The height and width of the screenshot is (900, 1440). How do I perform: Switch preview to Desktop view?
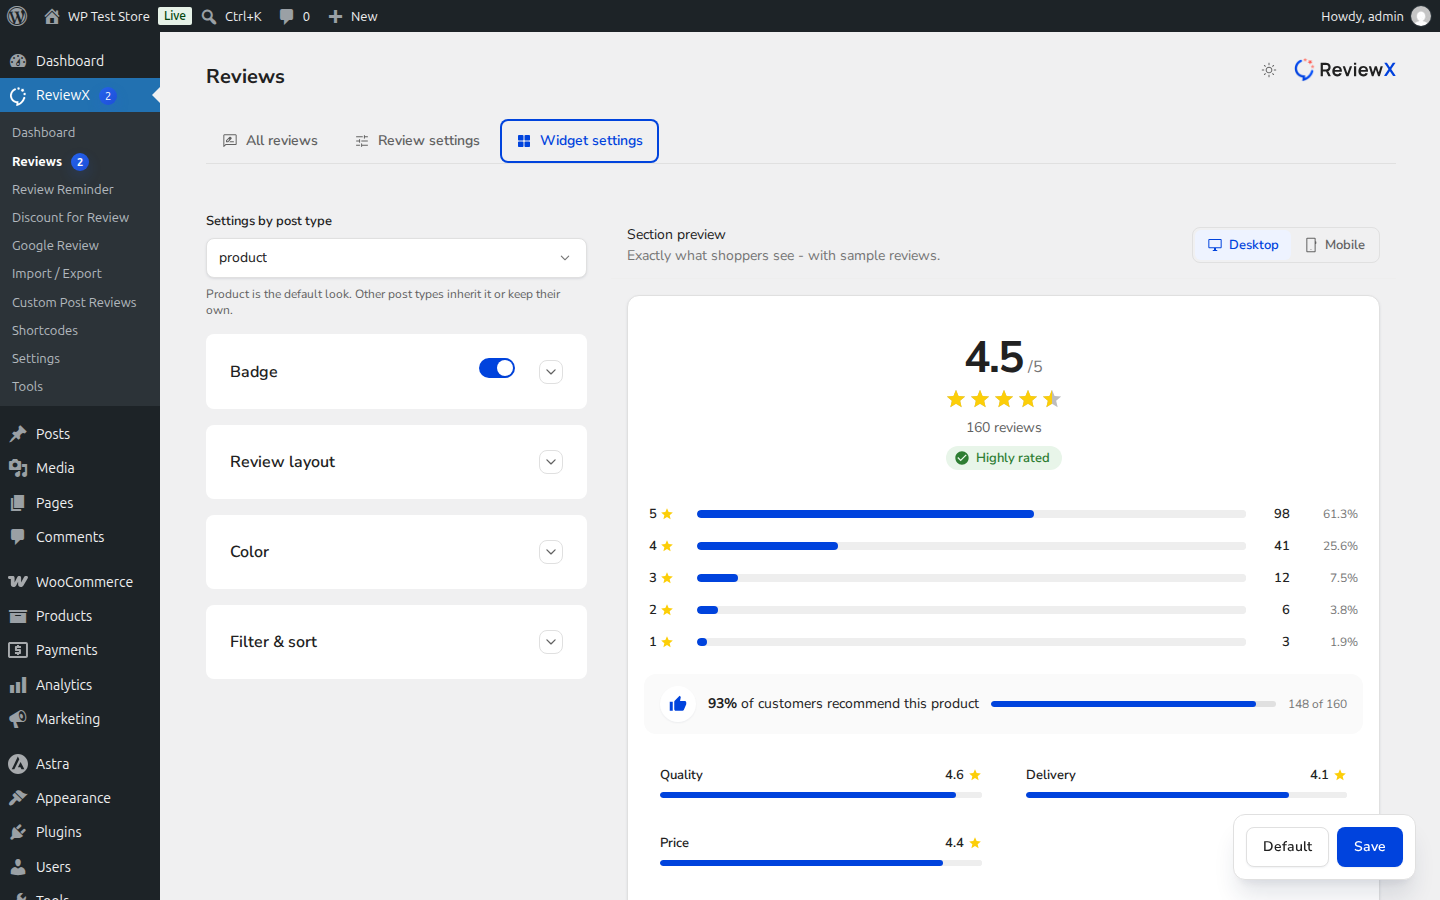[x=1243, y=245]
